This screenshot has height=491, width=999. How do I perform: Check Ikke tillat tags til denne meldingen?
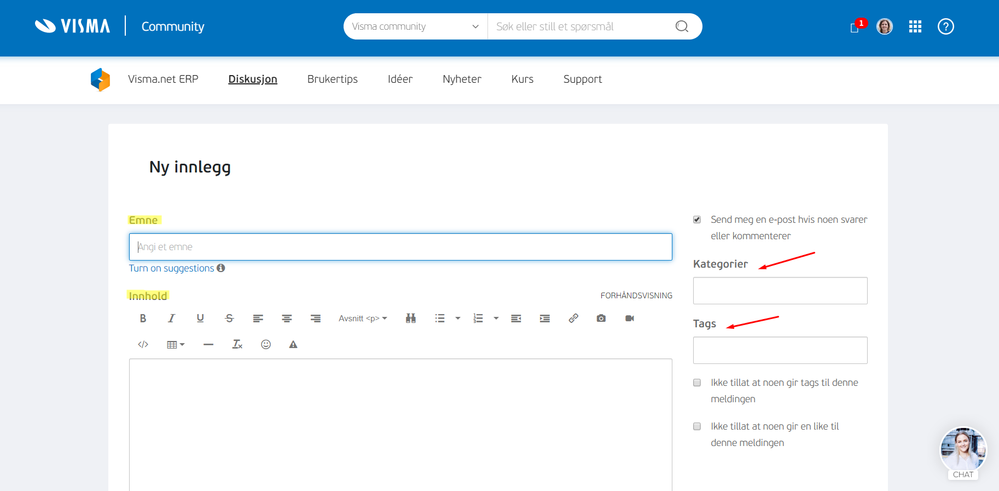pyautogui.click(x=697, y=383)
